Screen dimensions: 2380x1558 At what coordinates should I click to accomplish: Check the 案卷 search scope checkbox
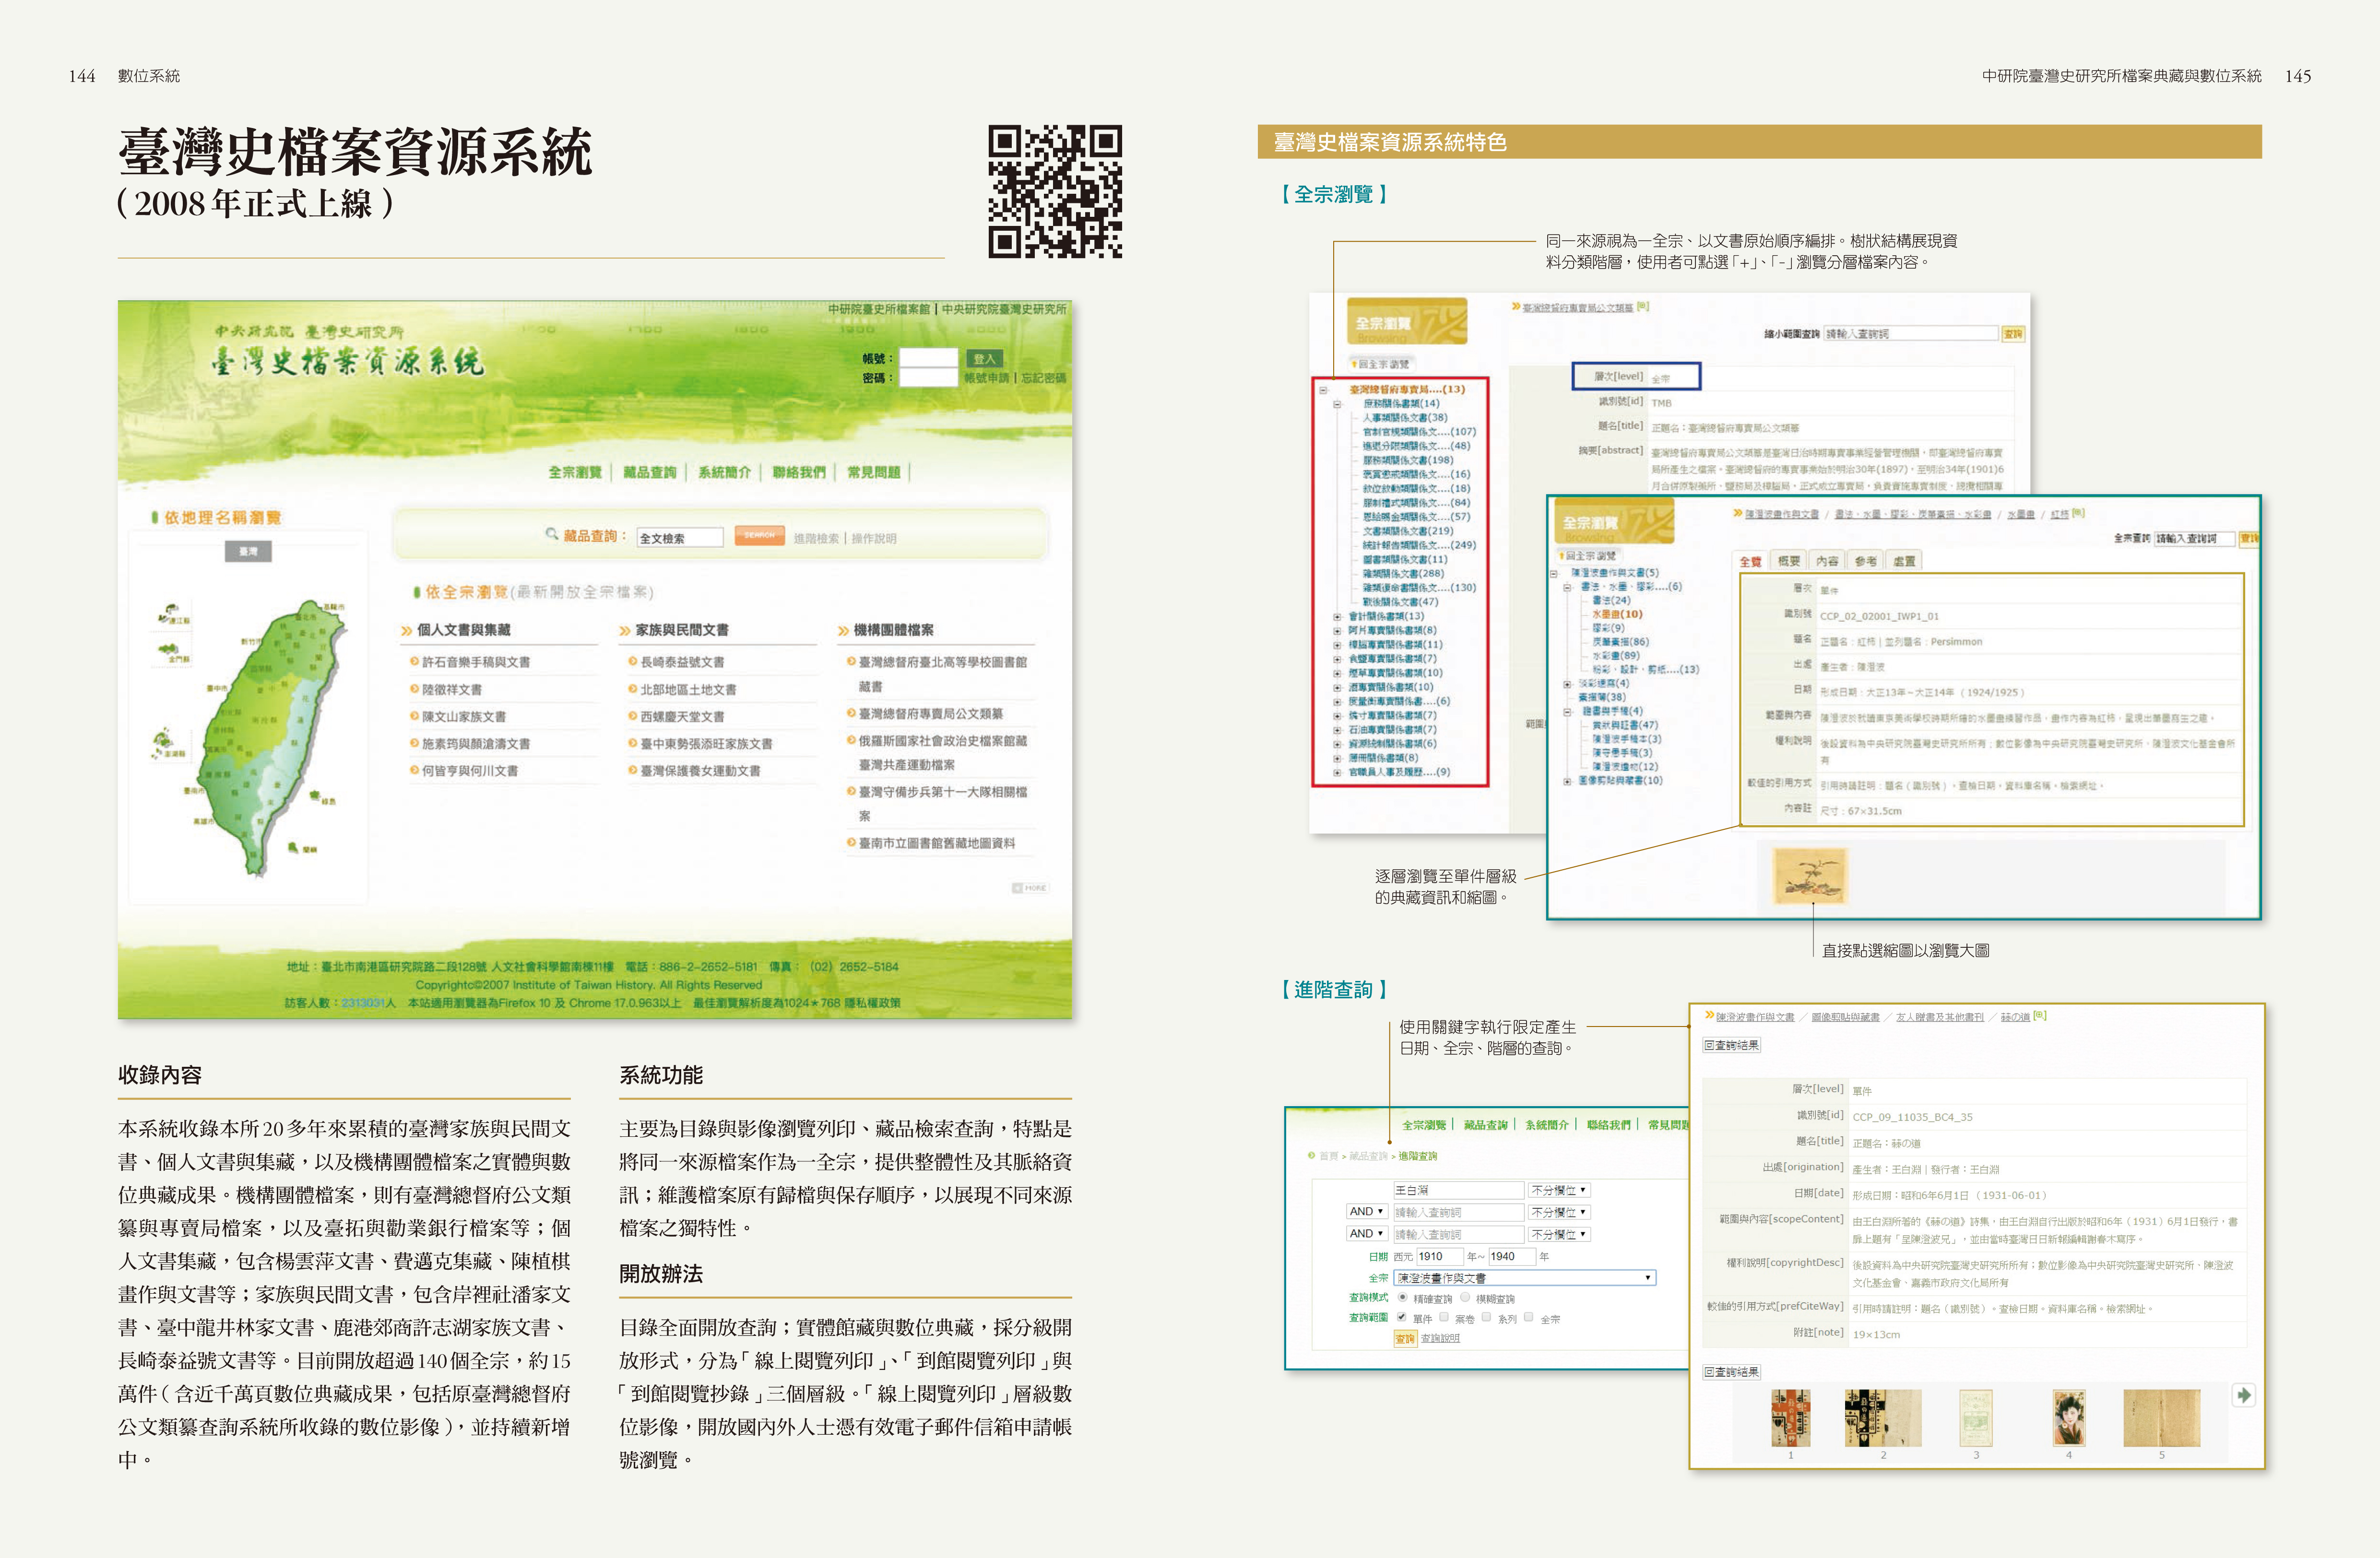1444,1317
